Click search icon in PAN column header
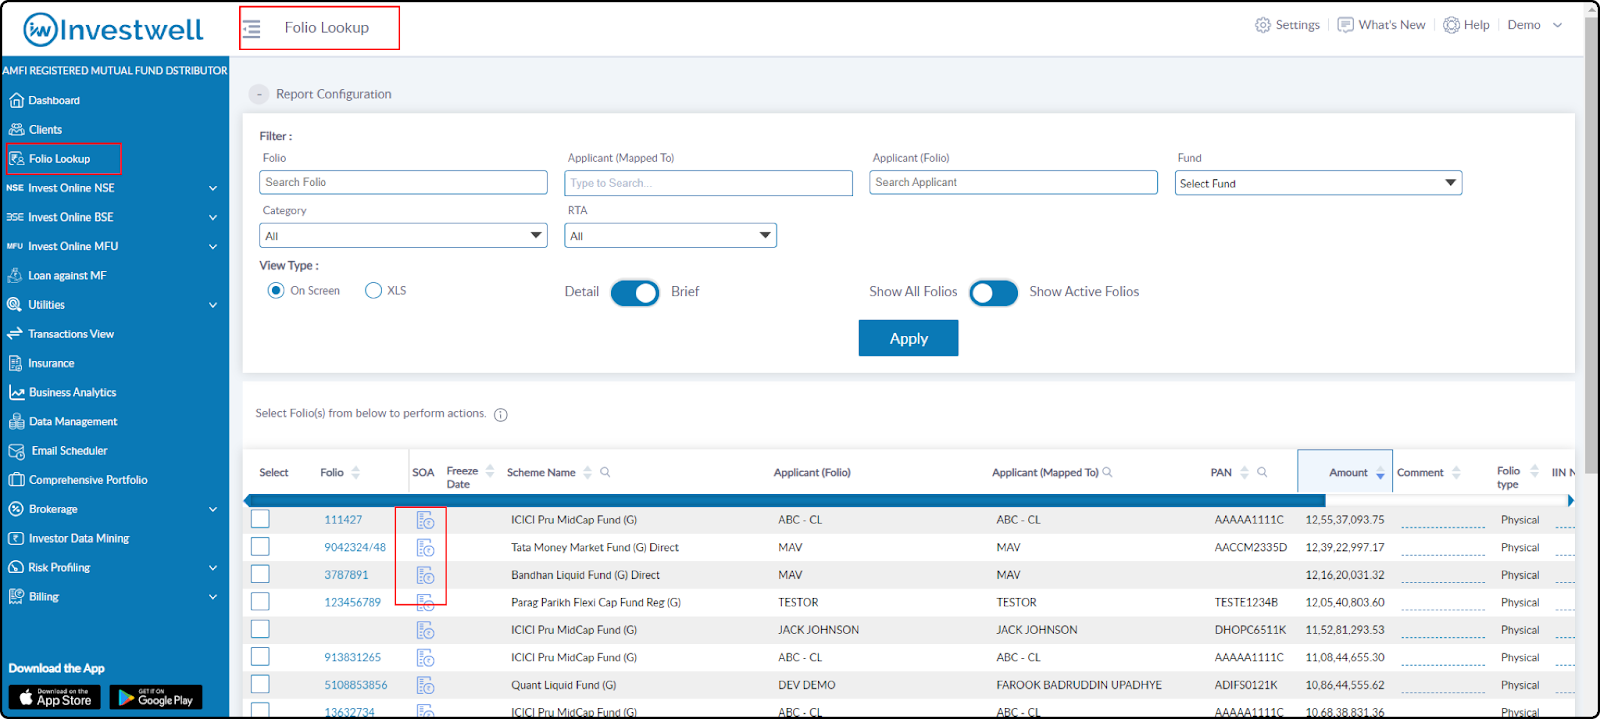The height and width of the screenshot is (719, 1600). coord(1262,472)
